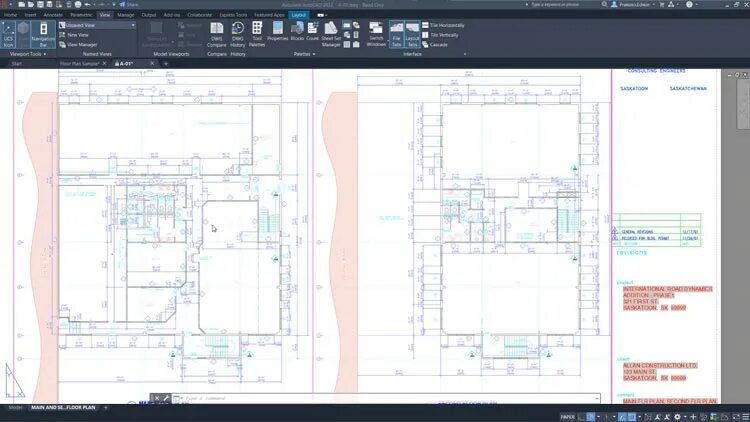Image resolution: width=750 pixels, height=422 pixels.
Task: Add a new layout with plus button
Action: (106, 408)
